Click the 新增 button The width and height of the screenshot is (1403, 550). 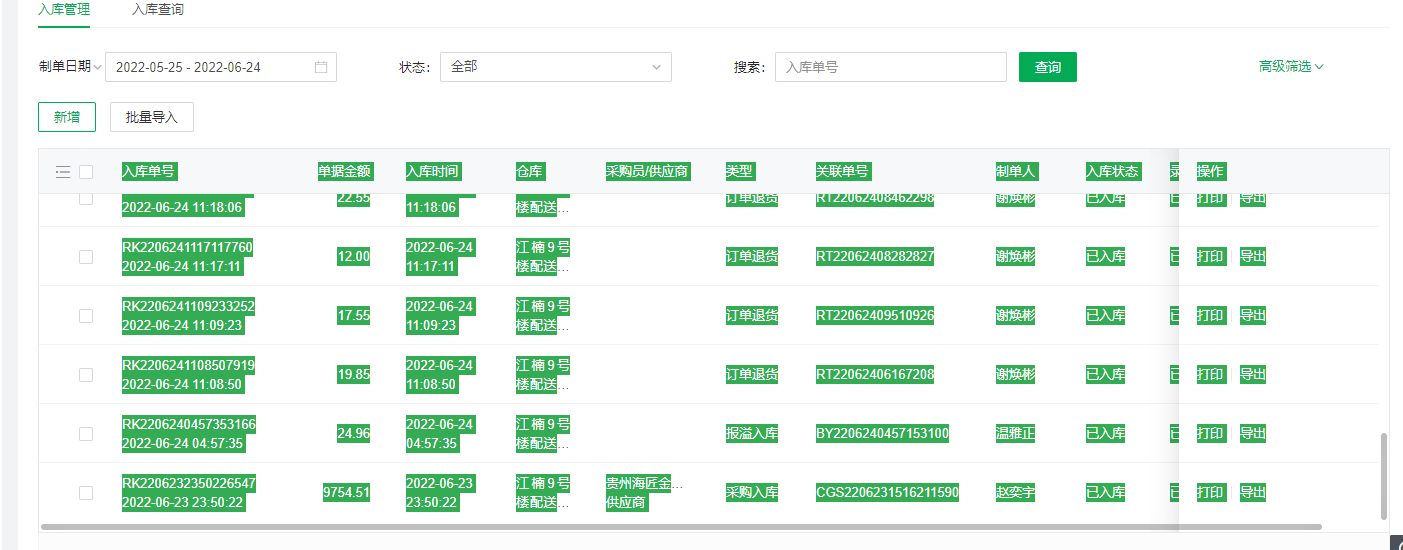tap(67, 117)
